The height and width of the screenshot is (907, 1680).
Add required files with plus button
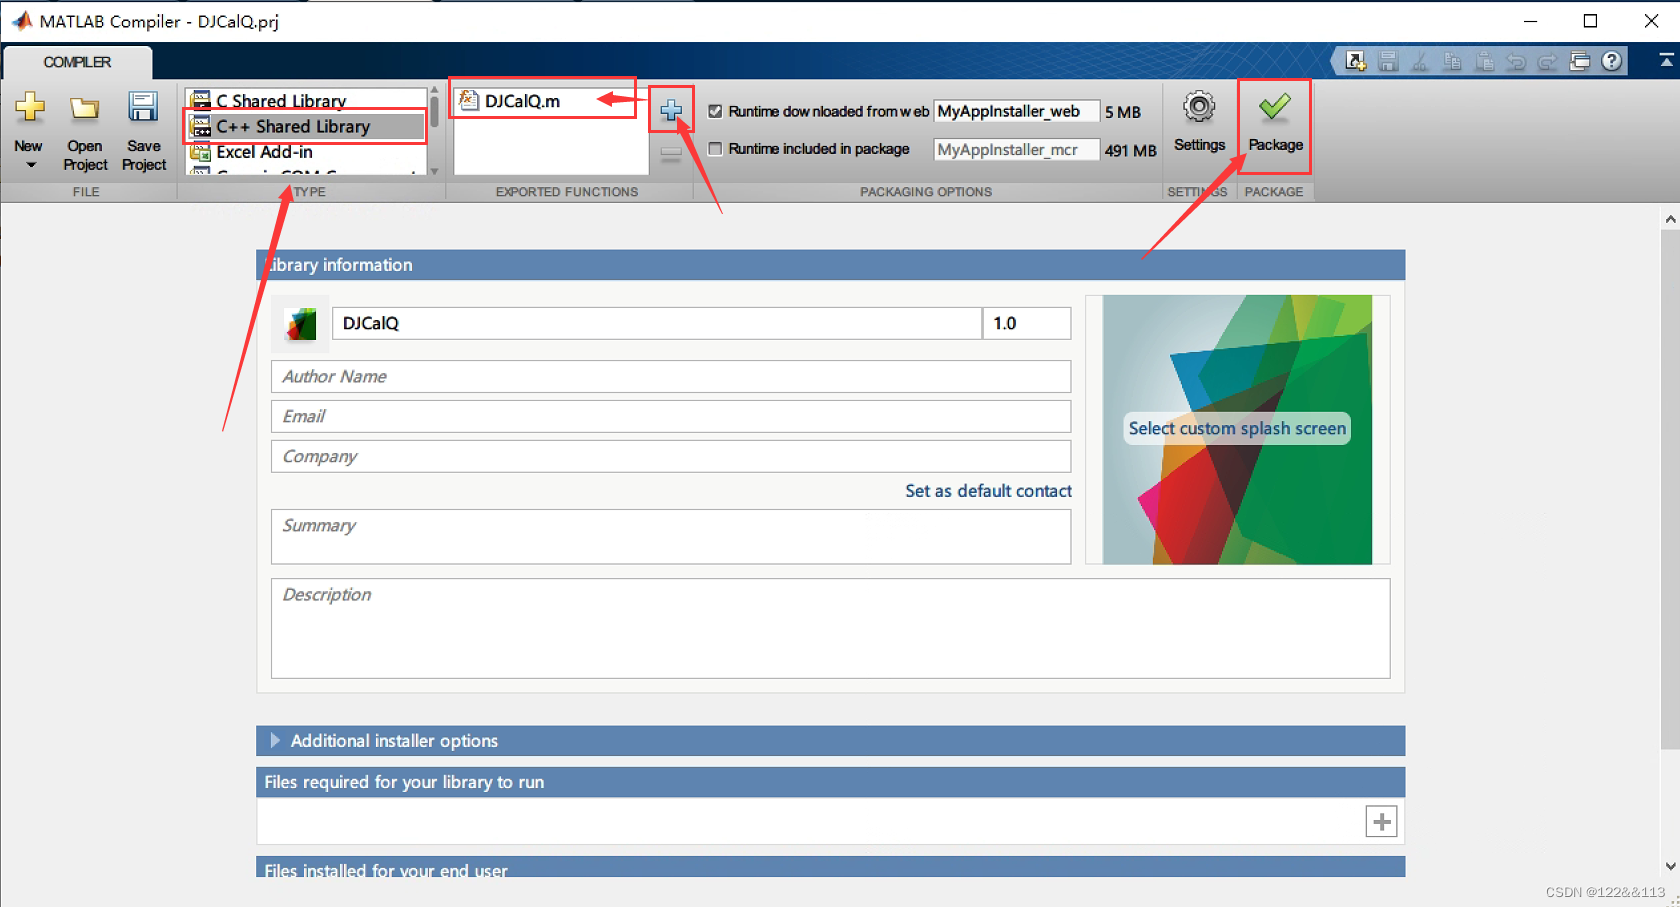click(1381, 822)
